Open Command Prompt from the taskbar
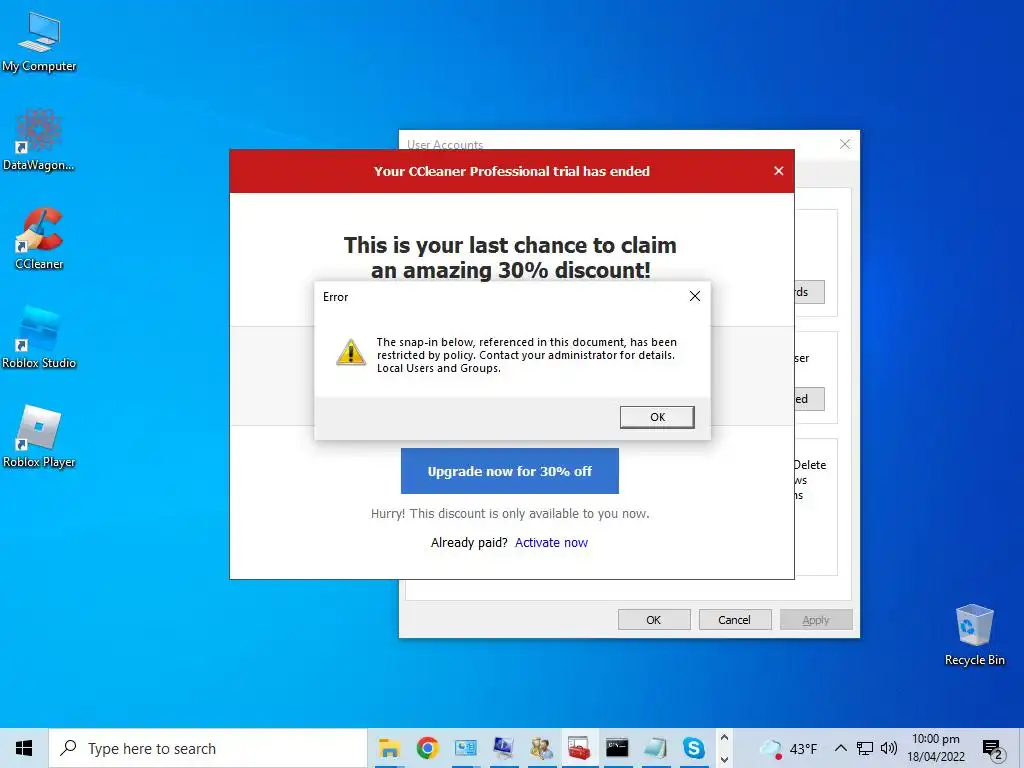The width and height of the screenshot is (1024, 768). (616, 748)
